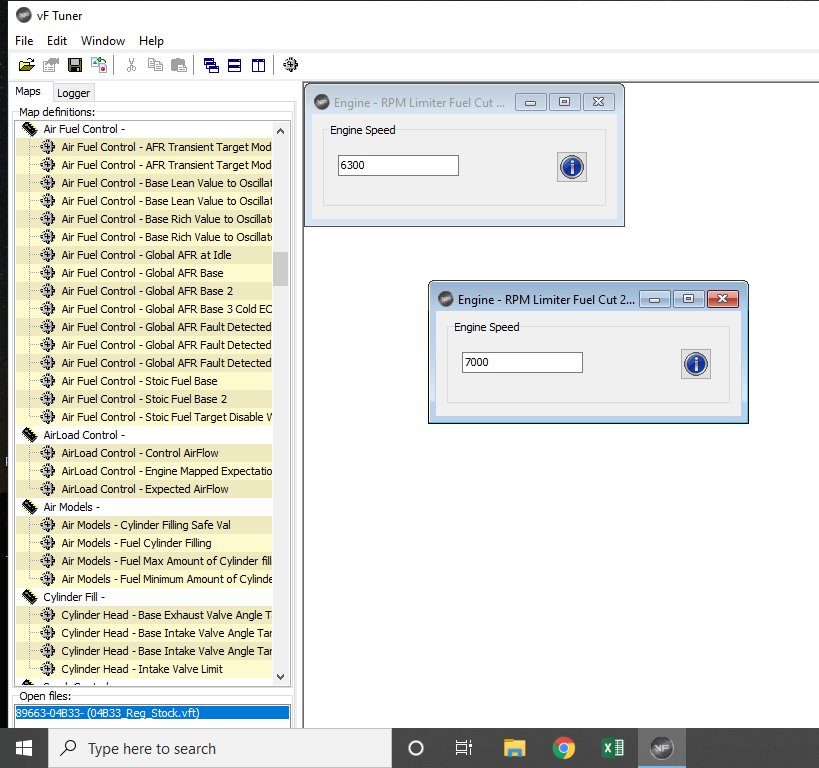The height and width of the screenshot is (768, 819).
Task: Open Task View from the taskbar
Action: (x=463, y=748)
